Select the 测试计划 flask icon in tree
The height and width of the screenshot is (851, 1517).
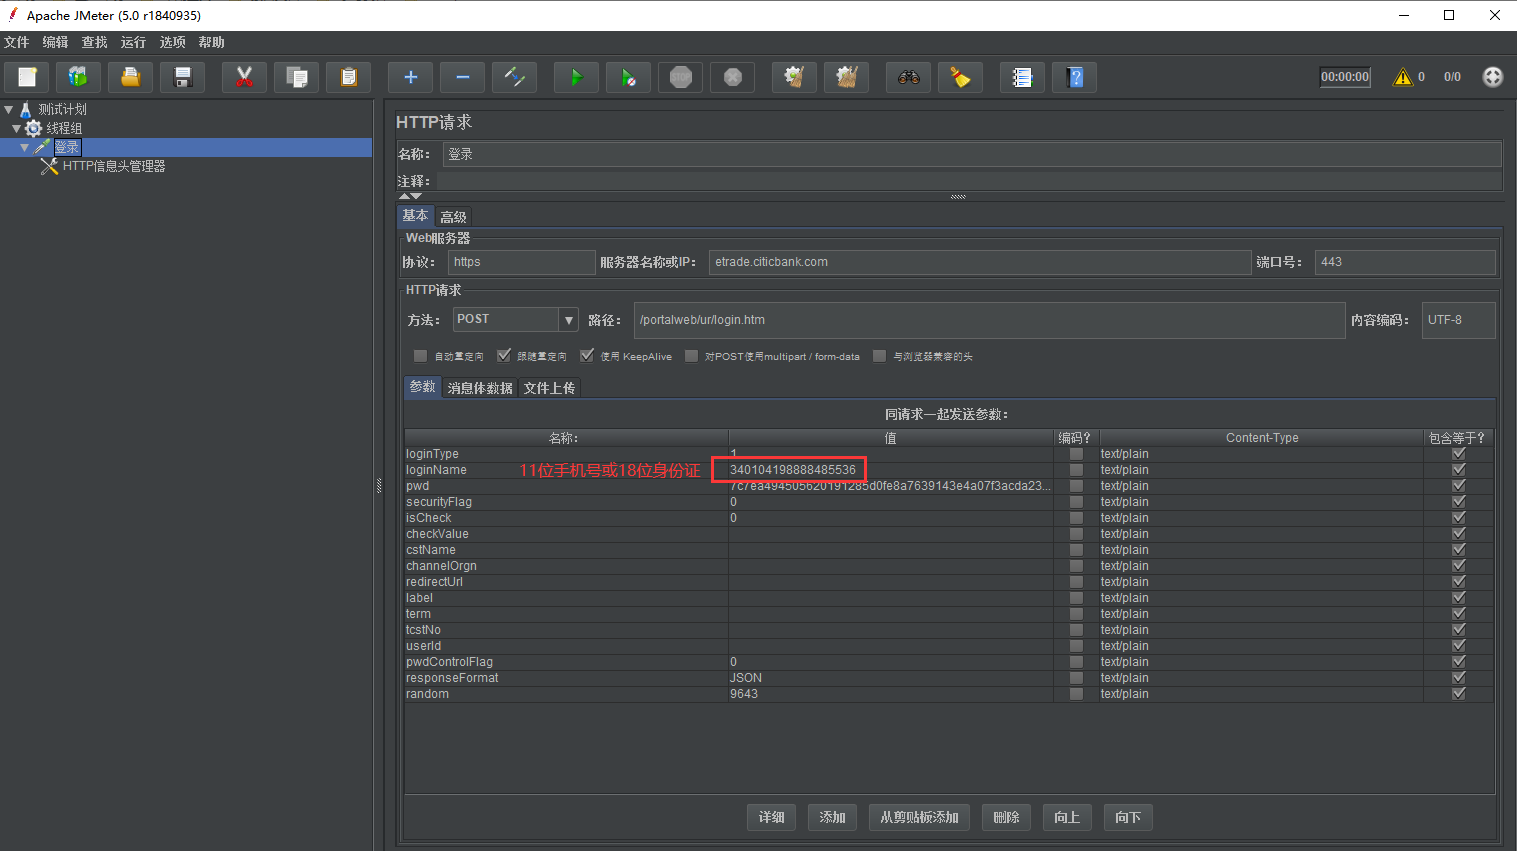click(26, 110)
